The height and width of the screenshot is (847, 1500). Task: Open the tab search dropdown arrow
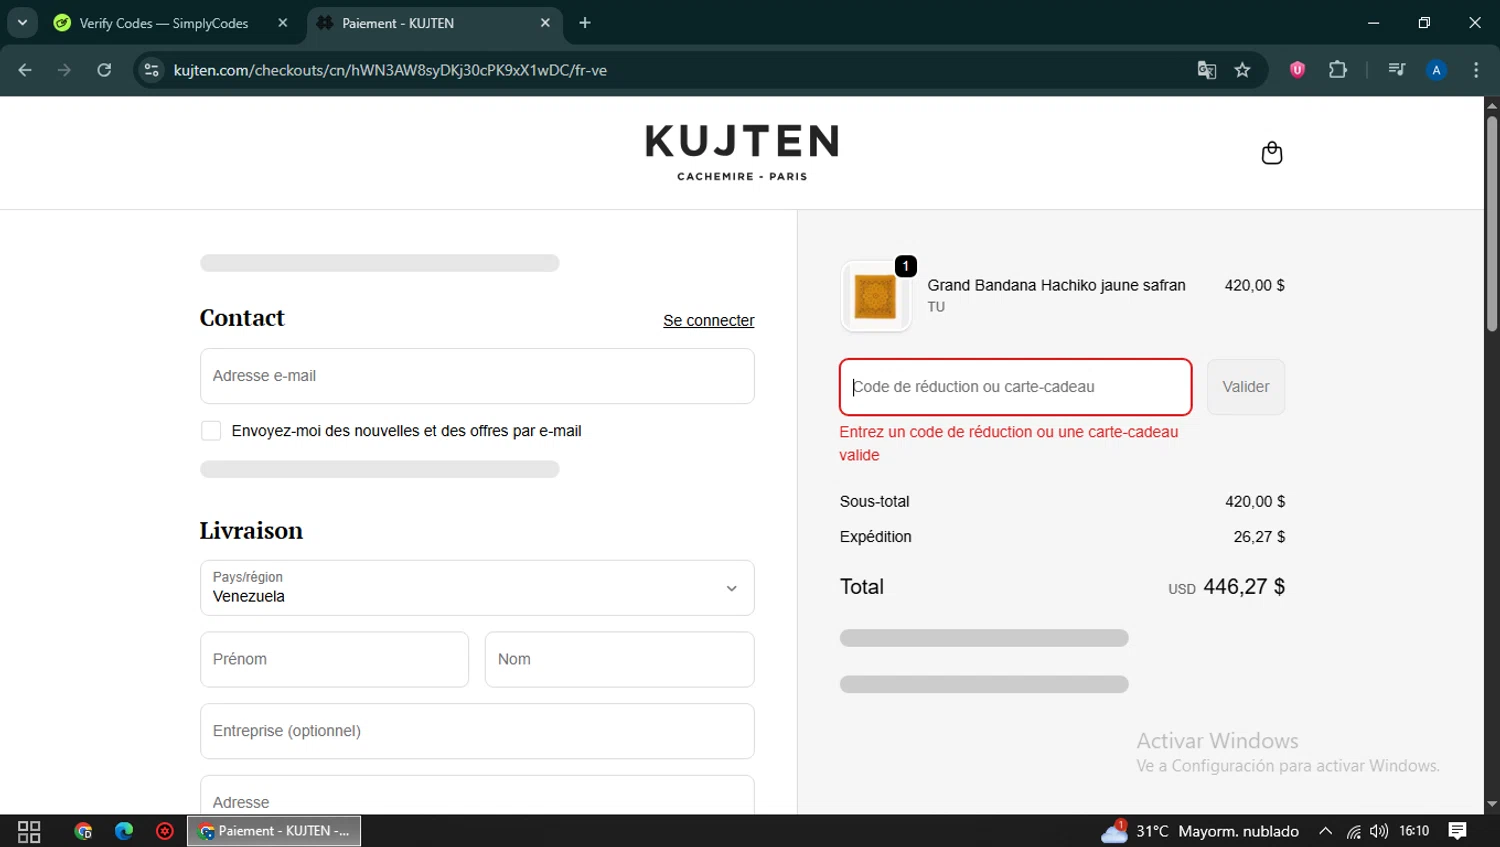[x=22, y=22]
